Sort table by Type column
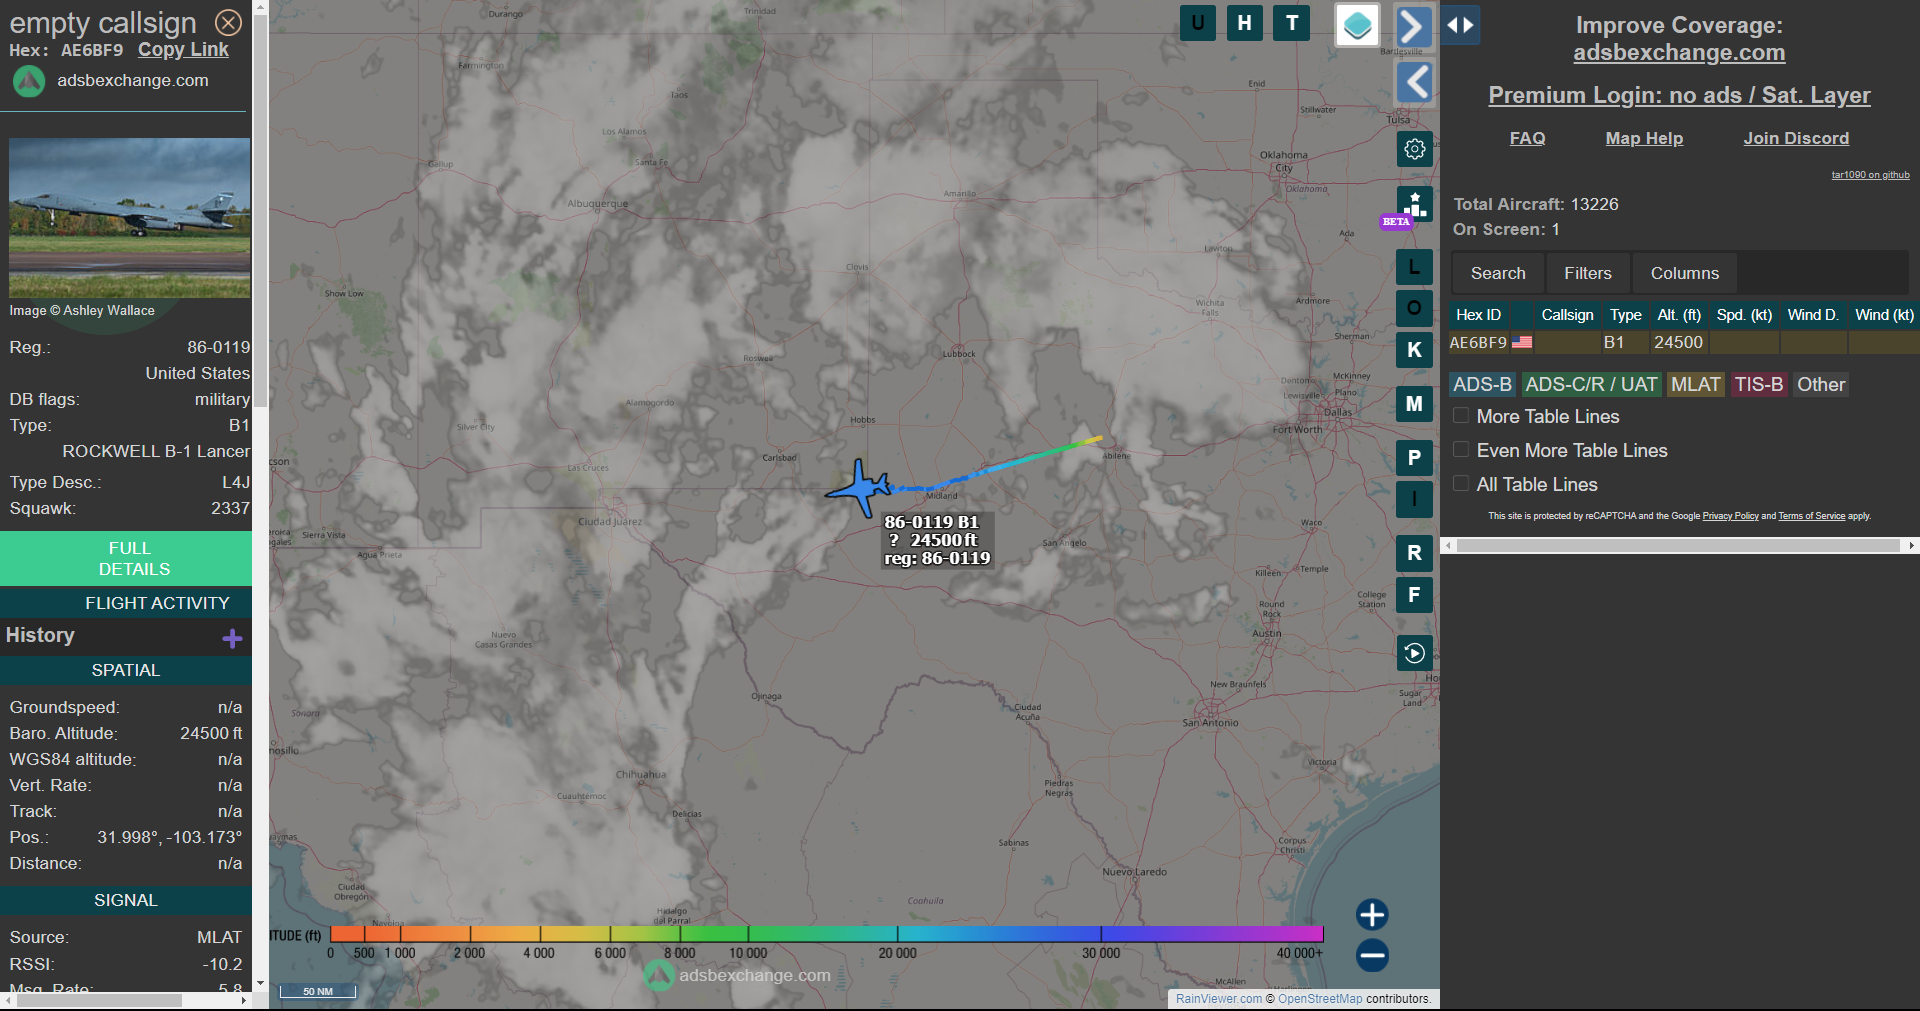Screen dimensions: 1920x1011 pos(1625,315)
